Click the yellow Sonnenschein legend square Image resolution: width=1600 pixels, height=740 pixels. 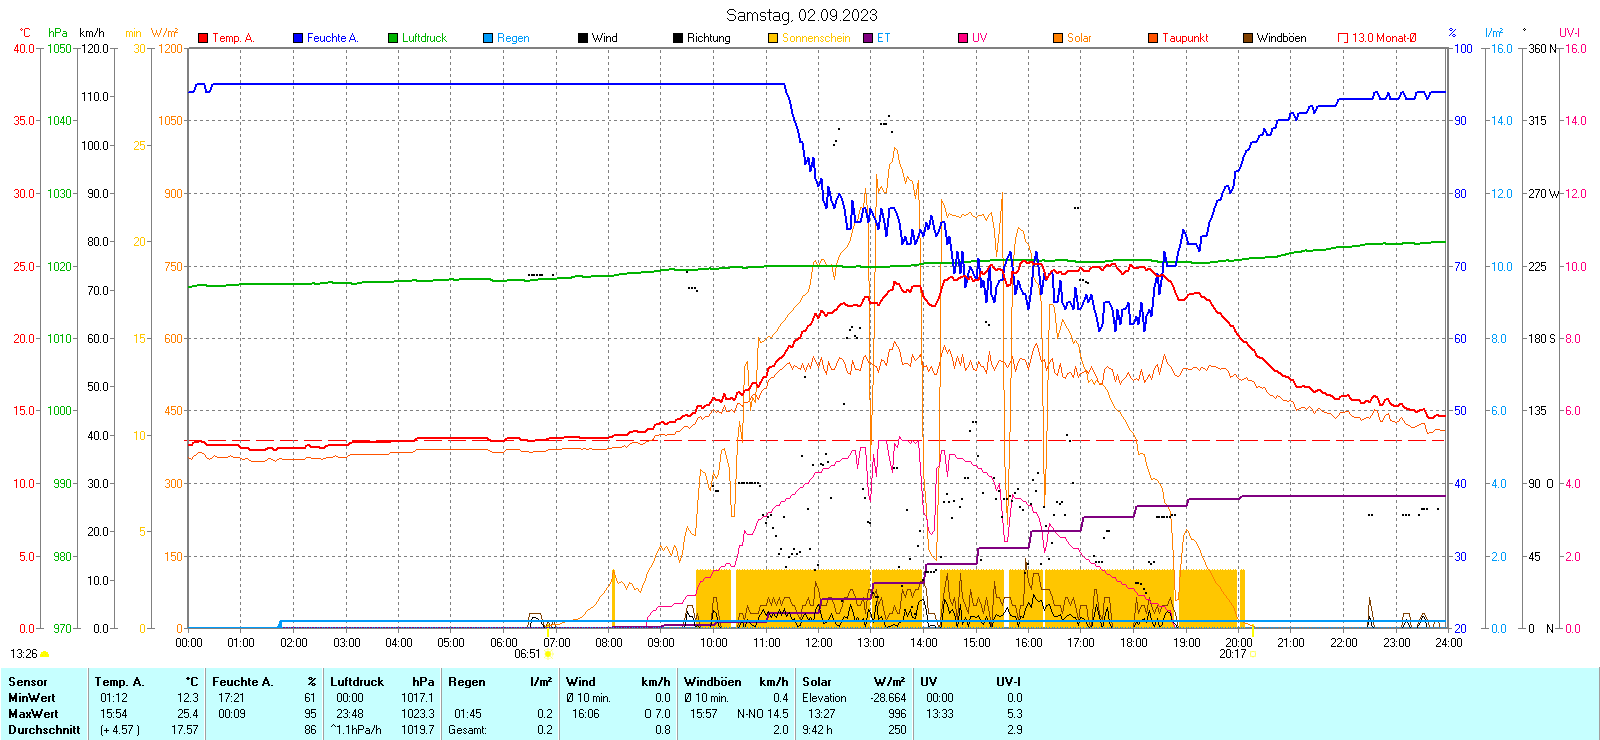(x=773, y=38)
